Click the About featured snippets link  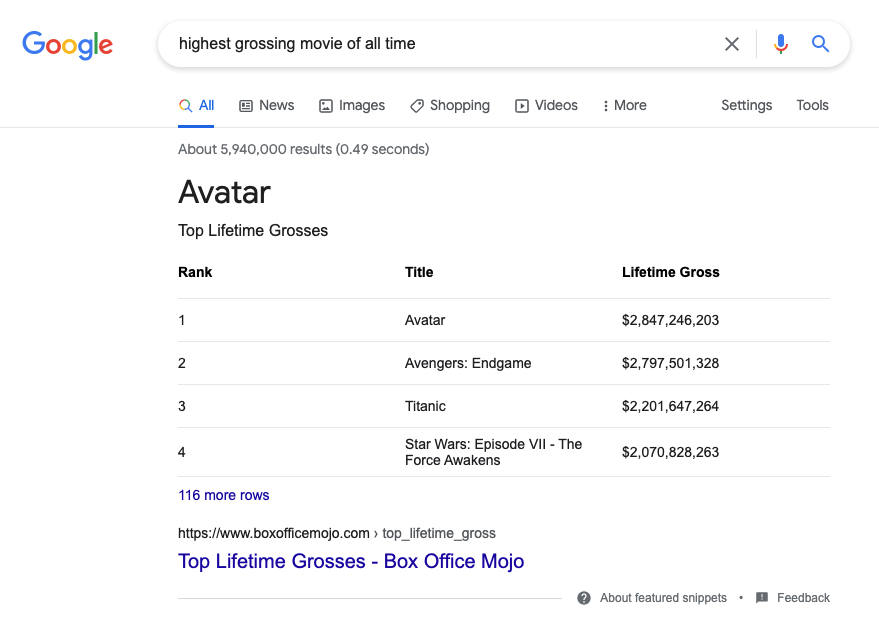point(663,598)
